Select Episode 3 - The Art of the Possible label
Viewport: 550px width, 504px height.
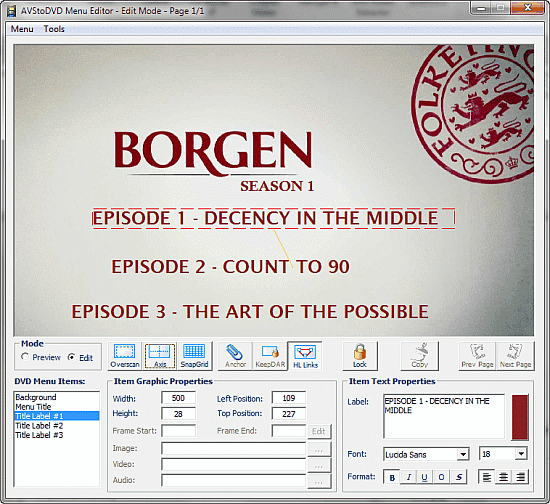(x=250, y=311)
